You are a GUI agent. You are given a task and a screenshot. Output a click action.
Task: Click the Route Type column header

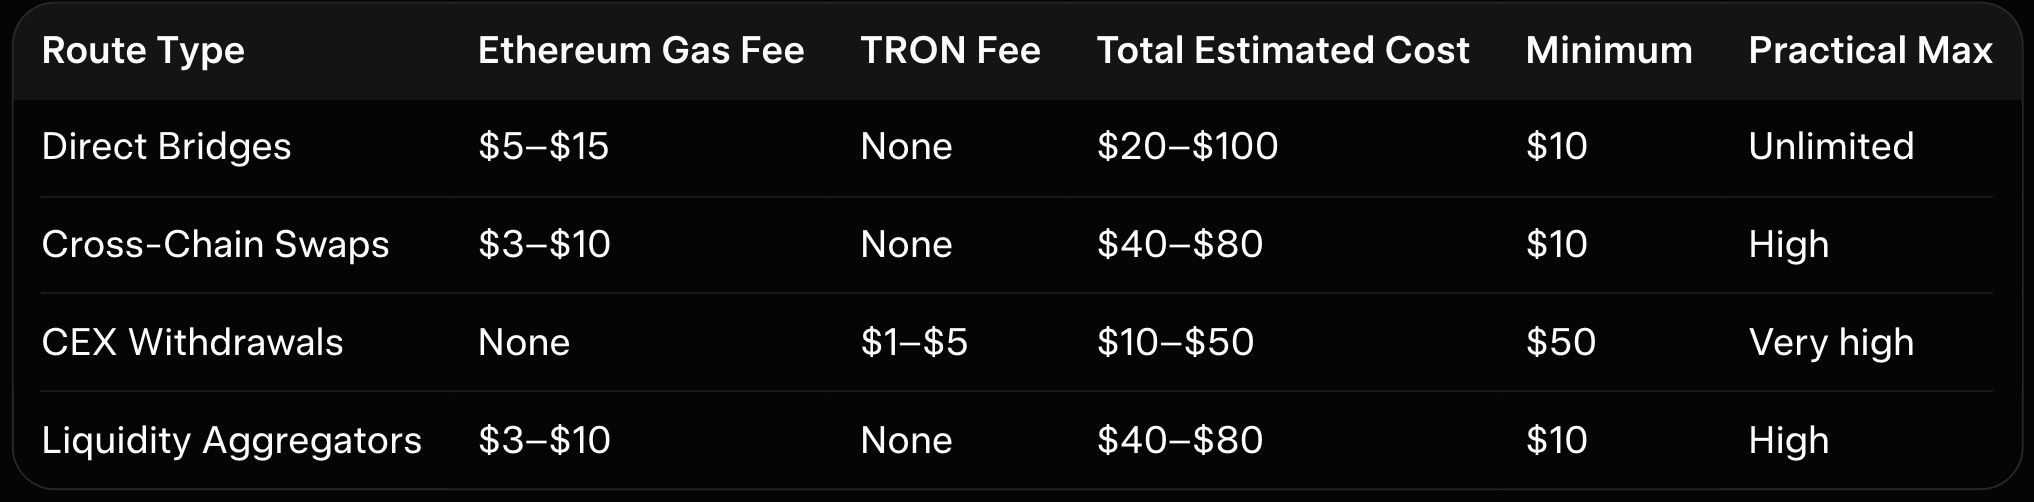[x=143, y=51]
